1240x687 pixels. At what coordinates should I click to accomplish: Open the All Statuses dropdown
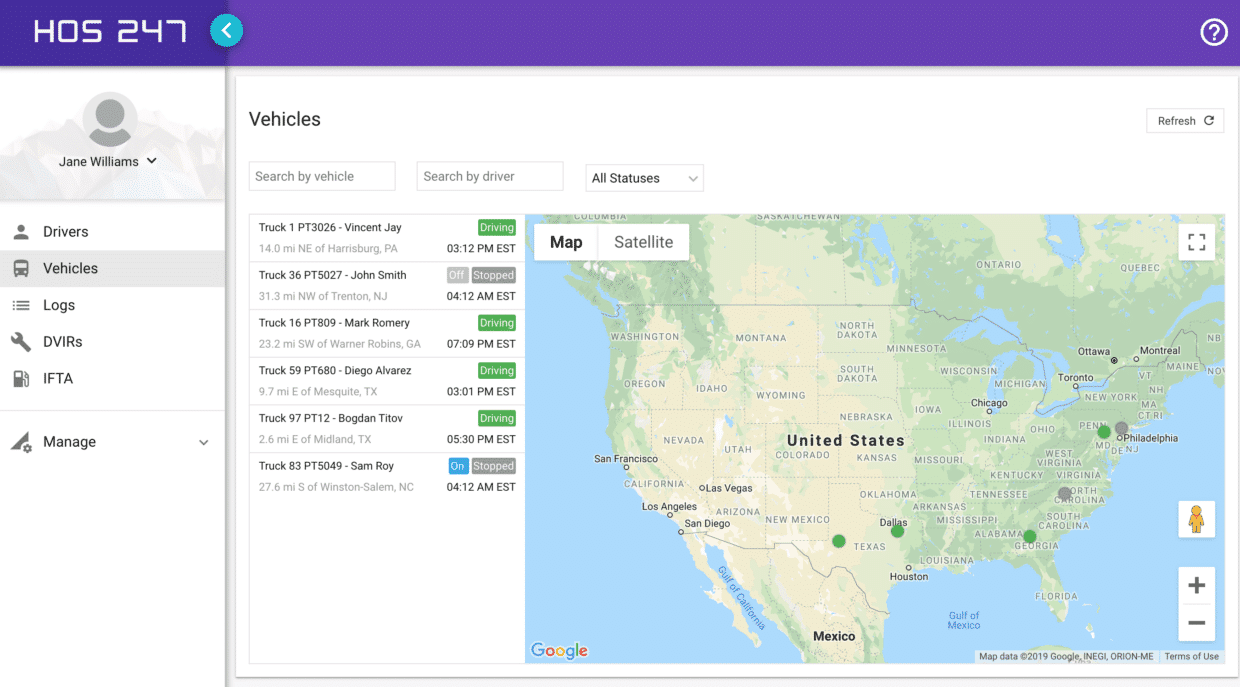[644, 178]
